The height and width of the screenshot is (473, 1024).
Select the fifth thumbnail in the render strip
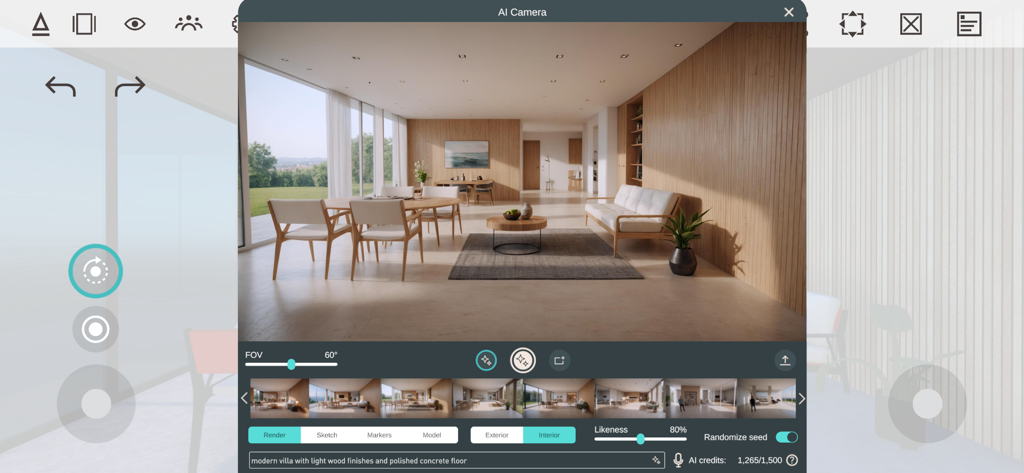pyautogui.click(x=558, y=398)
